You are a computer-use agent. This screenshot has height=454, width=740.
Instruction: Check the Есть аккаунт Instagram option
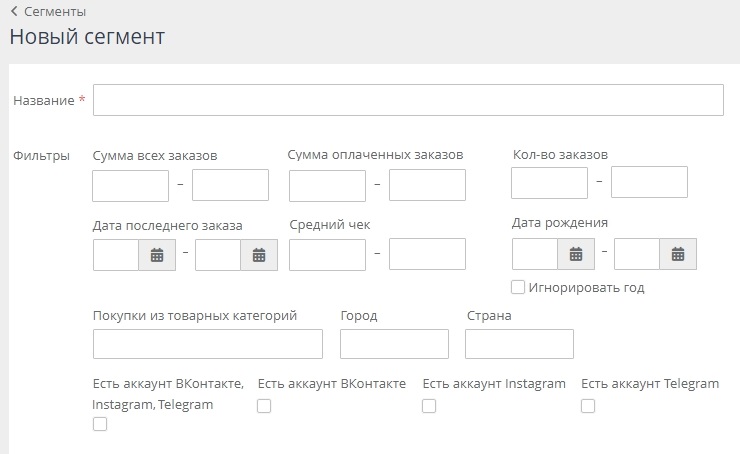pos(429,406)
